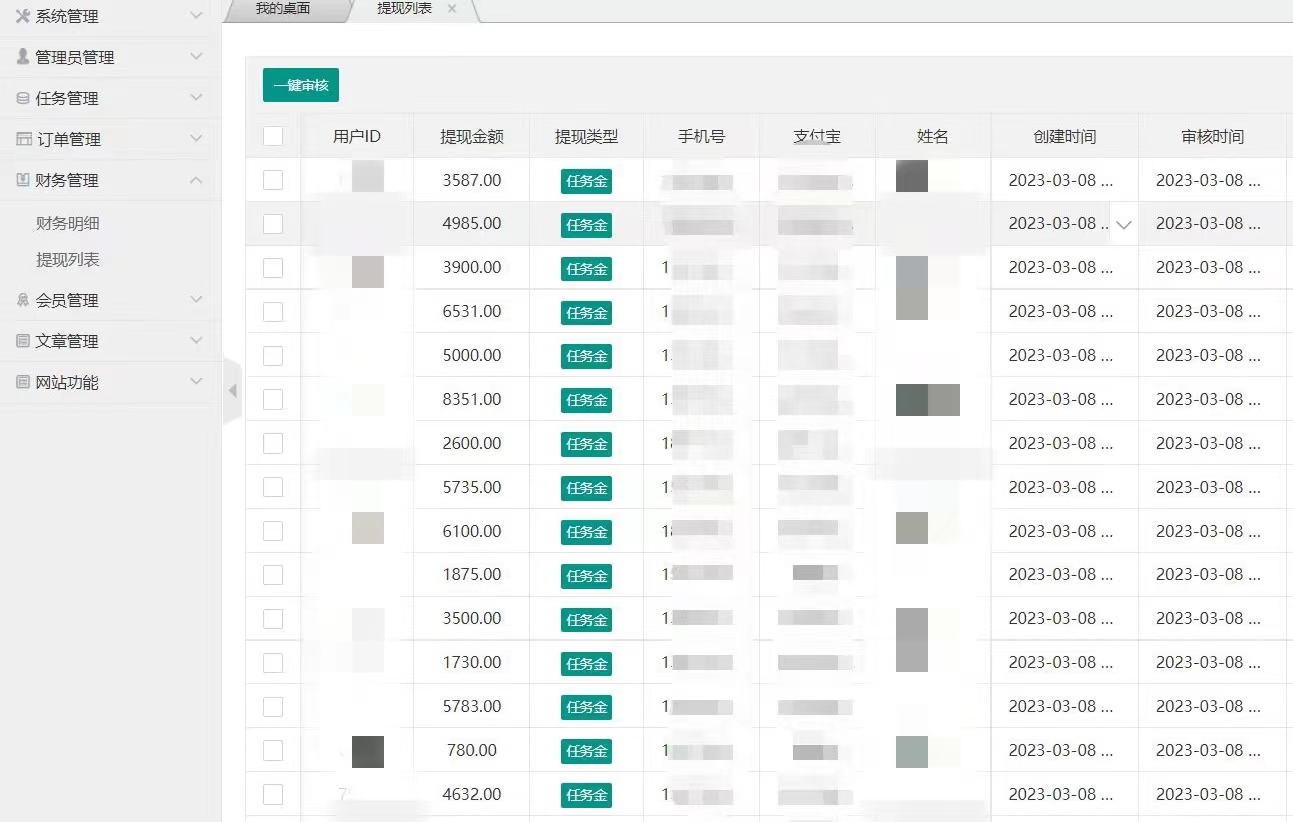Screen dimensions: 1293x822
Task: Close the 提现列表 tab
Action: (452, 9)
